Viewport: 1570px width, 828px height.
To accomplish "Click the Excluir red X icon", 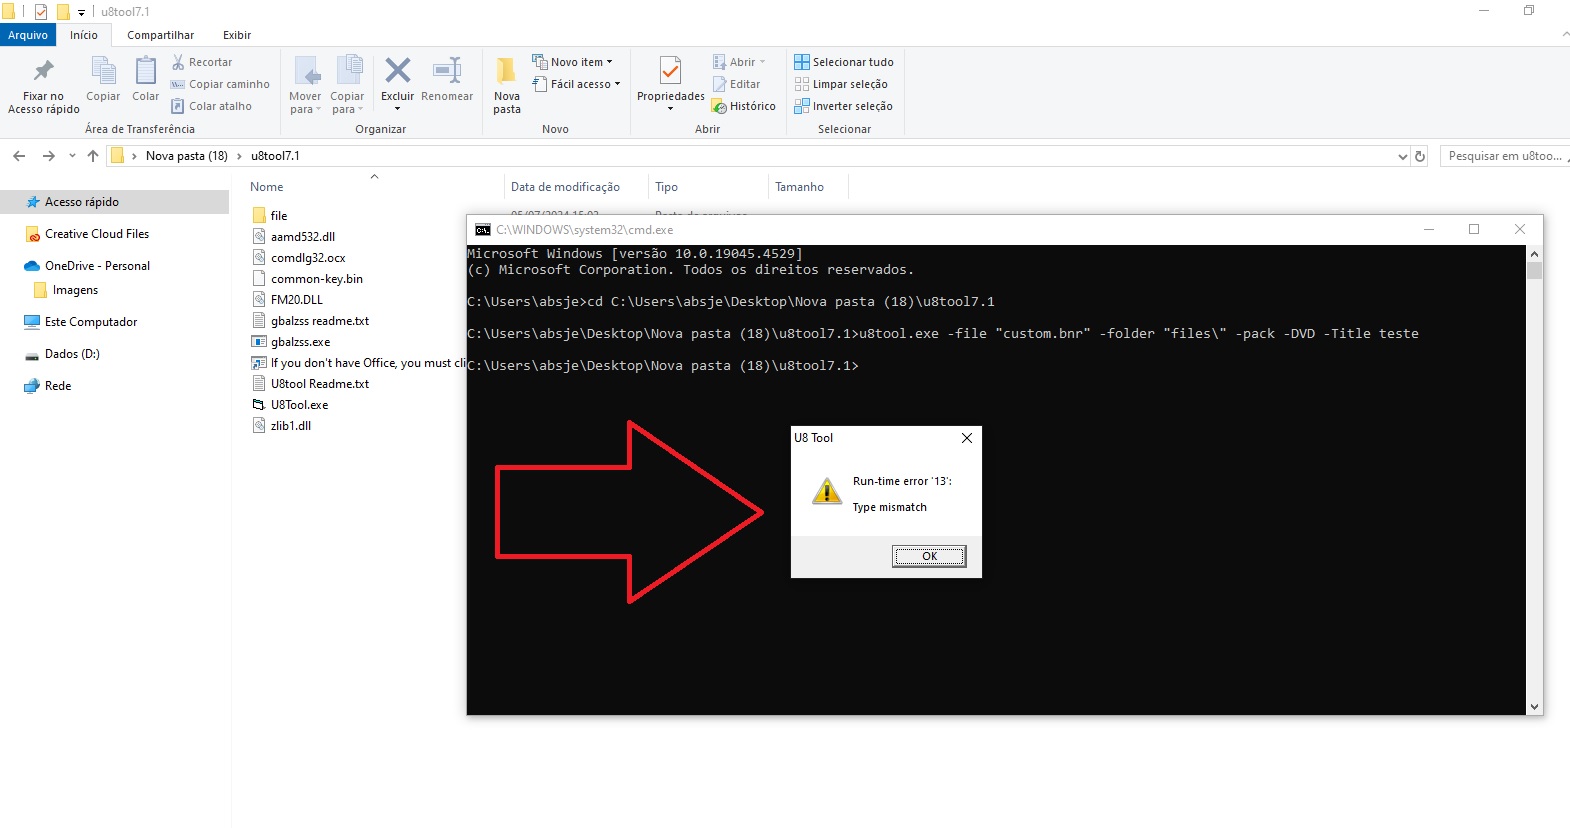I will click(x=397, y=70).
